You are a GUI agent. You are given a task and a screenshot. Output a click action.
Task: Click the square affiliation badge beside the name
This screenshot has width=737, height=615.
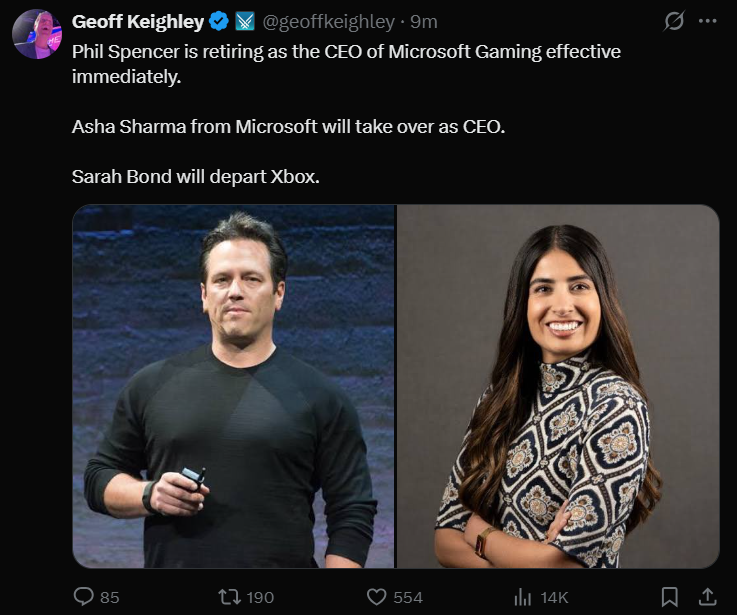(245, 21)
